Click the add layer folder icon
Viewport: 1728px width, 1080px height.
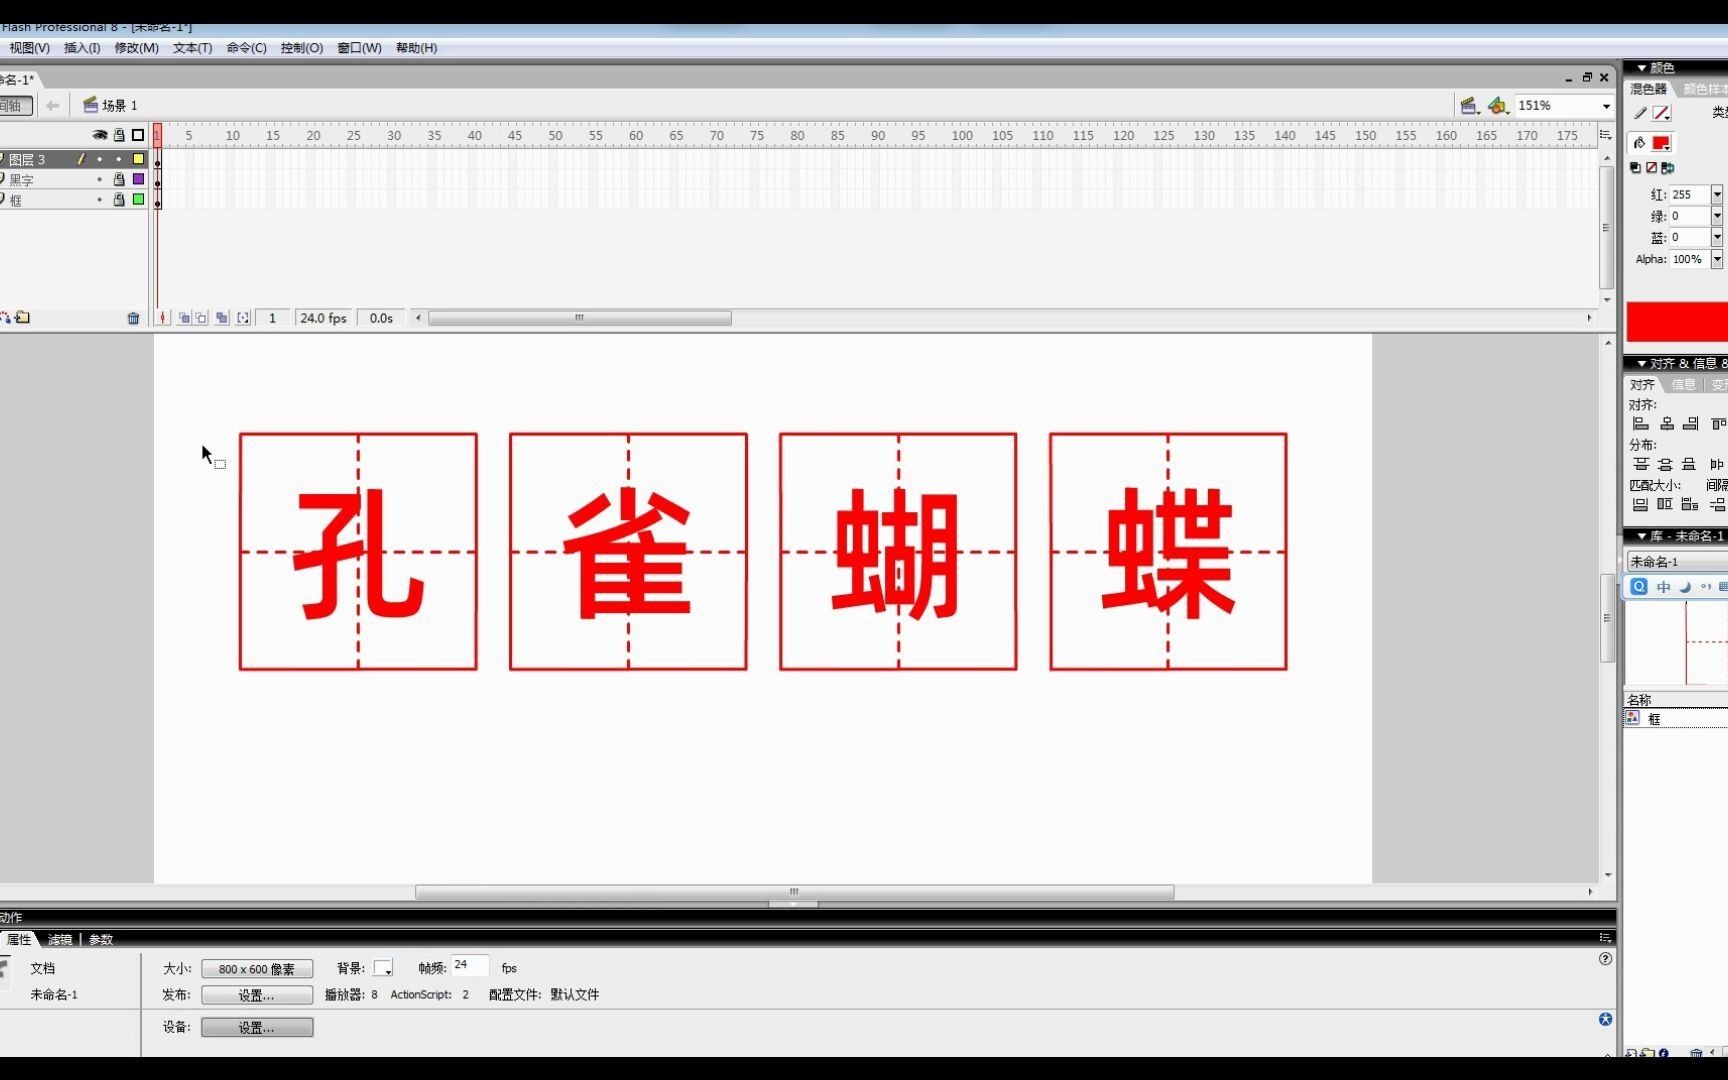(x=23, y=317)
